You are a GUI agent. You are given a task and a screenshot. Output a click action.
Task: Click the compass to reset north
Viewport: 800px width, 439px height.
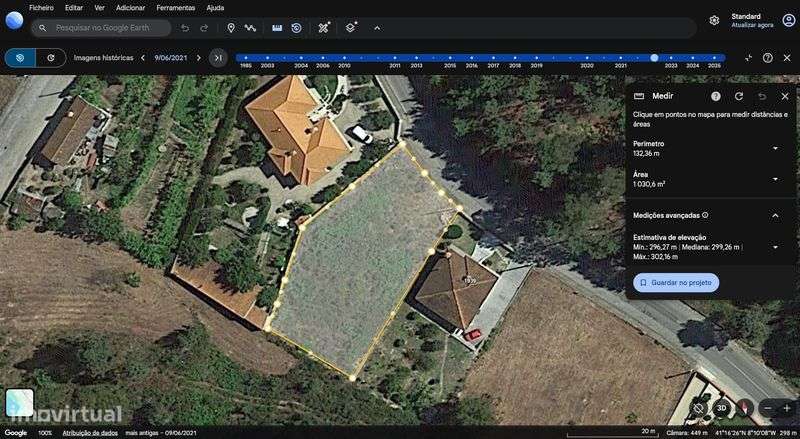(x=744, y=408)
